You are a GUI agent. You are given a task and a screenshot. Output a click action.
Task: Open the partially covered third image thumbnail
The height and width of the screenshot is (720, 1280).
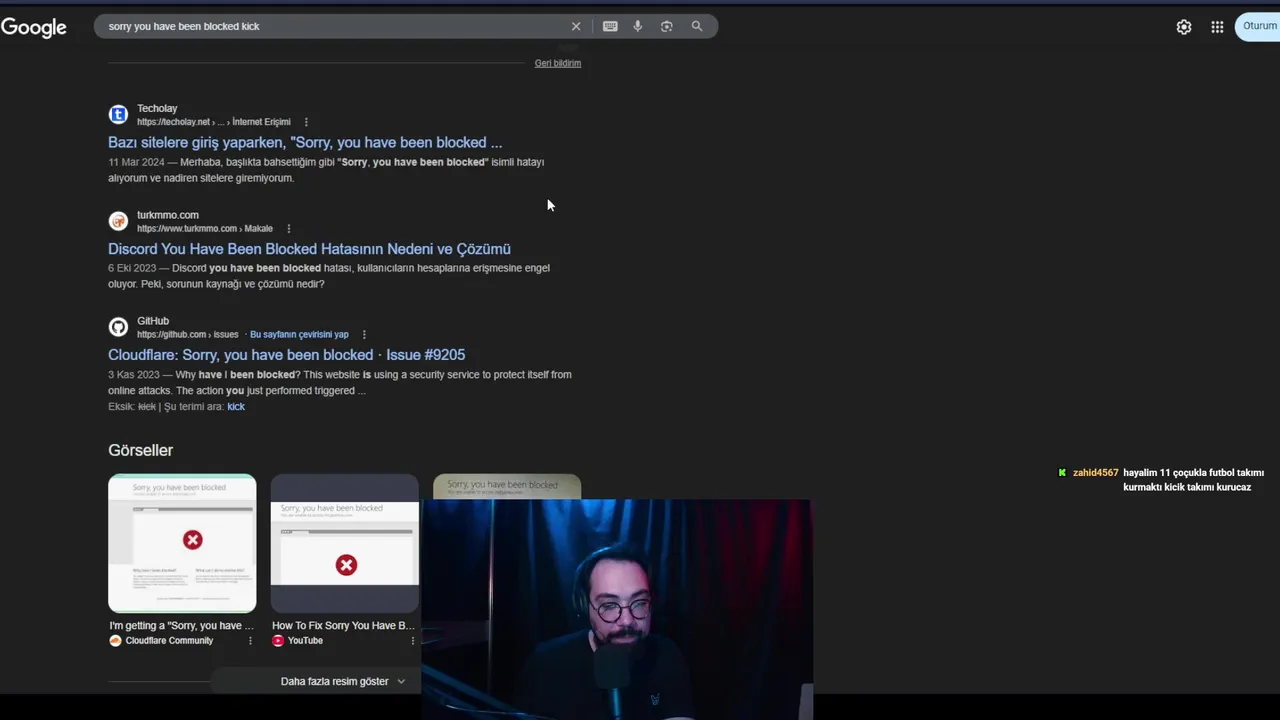[x=507, y=486]
